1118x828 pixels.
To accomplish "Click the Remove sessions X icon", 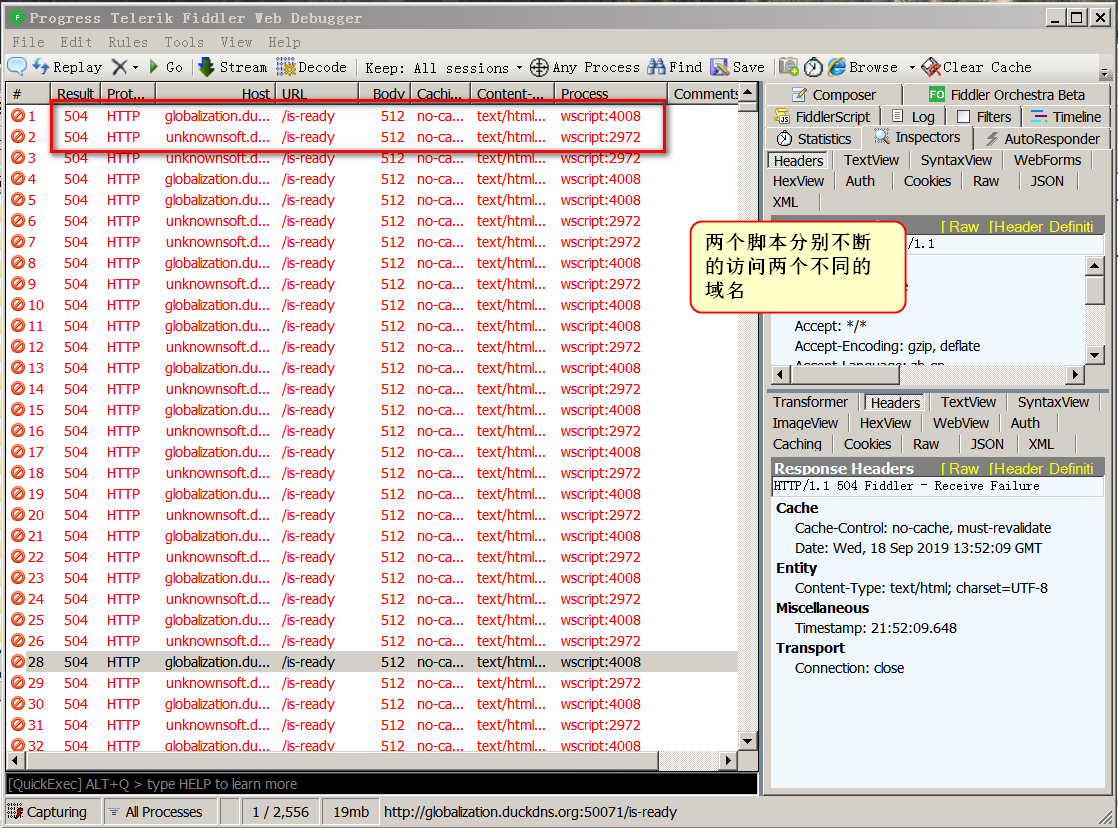I will coord(119,67).
